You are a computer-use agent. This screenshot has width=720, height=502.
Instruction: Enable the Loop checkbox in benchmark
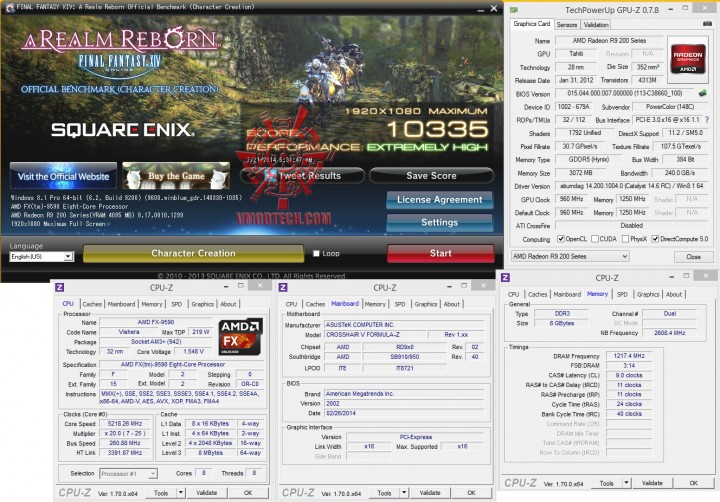coord(316,254)
